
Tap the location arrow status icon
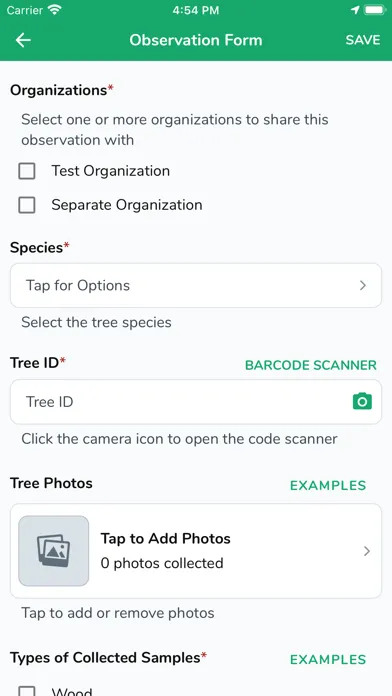tap(355, 10)
